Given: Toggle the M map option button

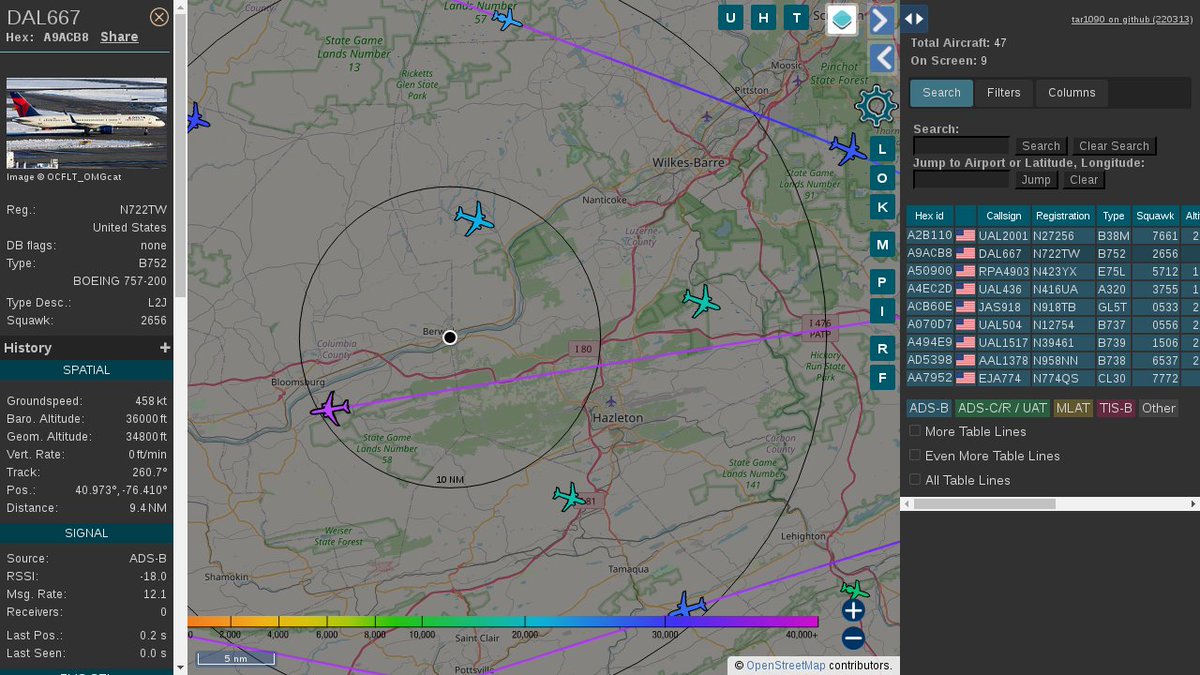Looking at the screenshot, I should pyautogui.click(x=881, y=244).
